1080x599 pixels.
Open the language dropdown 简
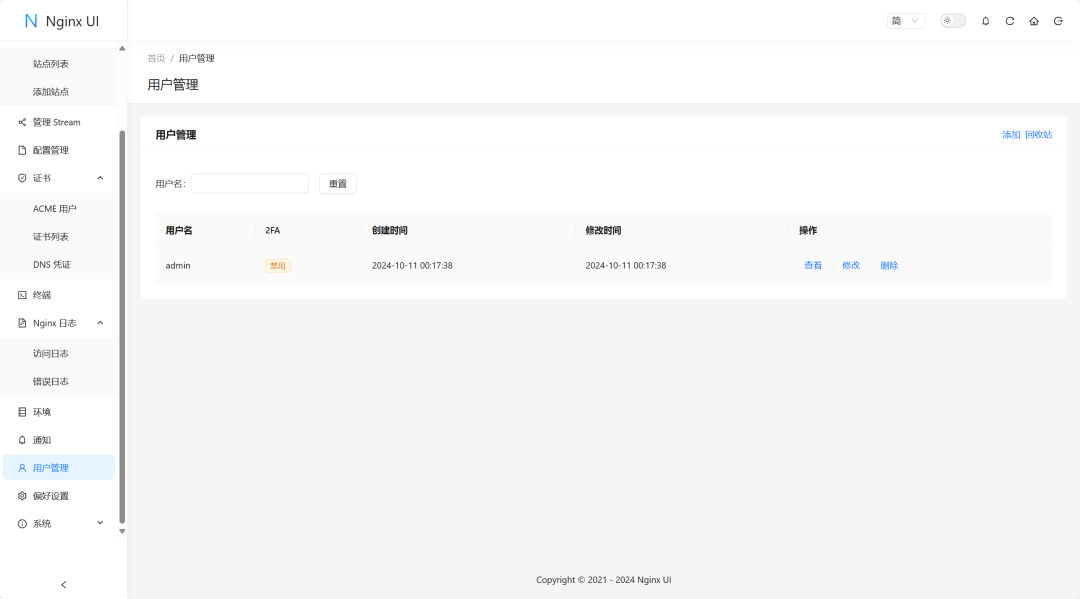click(x=906, y=21)
